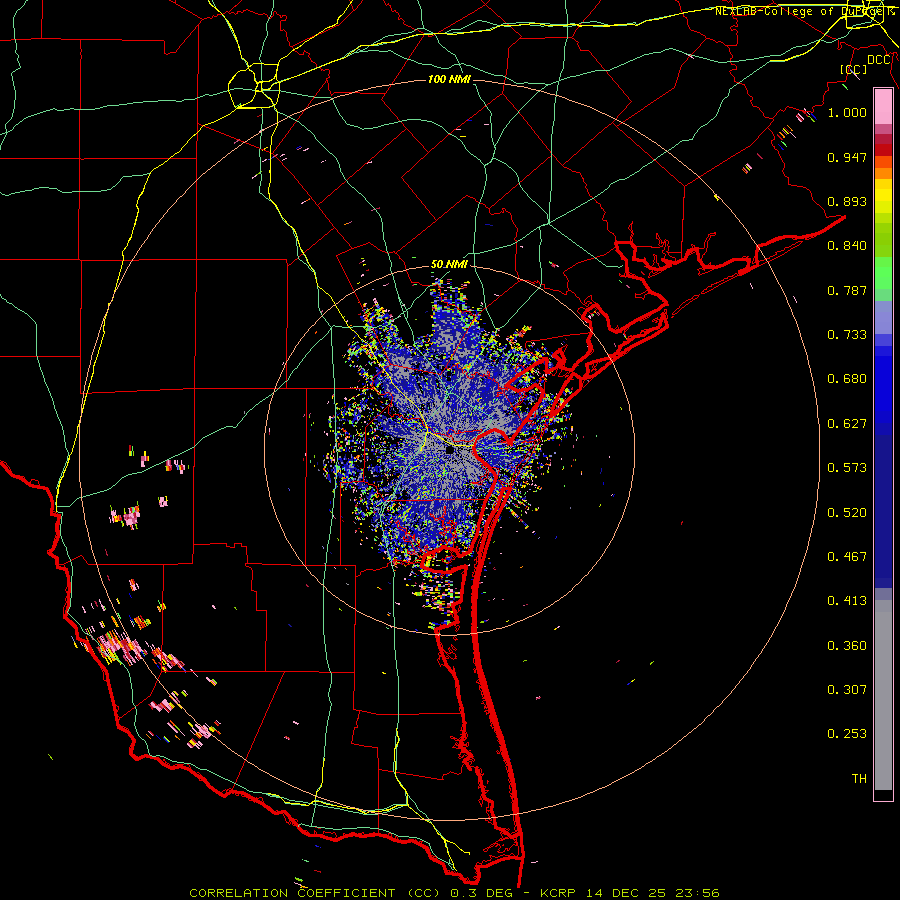The image size is (900, 900).
Task: Pick the gray low-value color bar segment
Action: click(883, 695)
